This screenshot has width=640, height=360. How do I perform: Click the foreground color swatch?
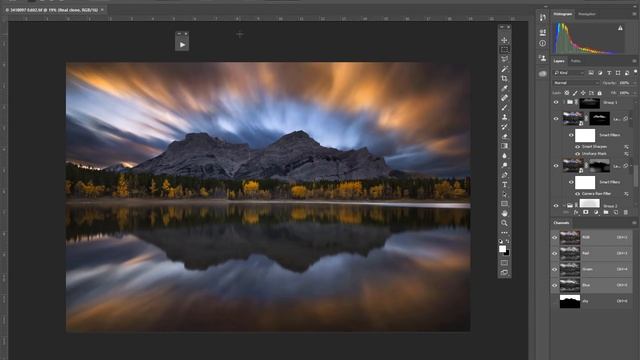click(502, 249)
